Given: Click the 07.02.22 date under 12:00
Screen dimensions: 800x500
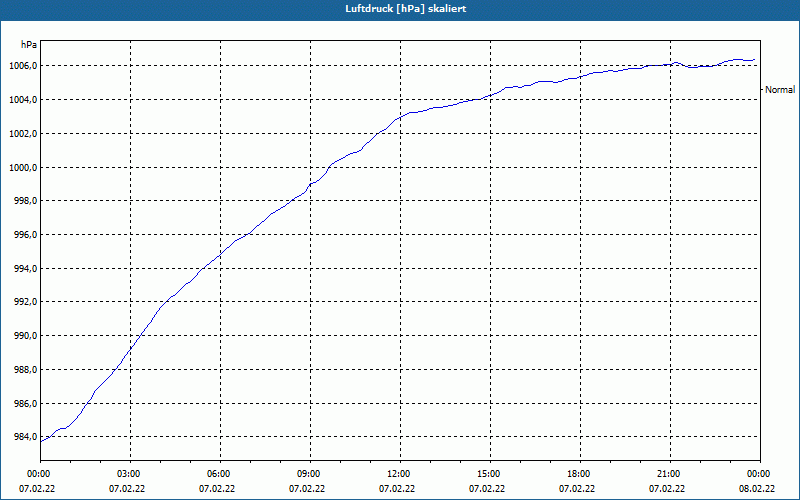Looking at the screenshot, I should pyautogui.click(x=397, y=488).
